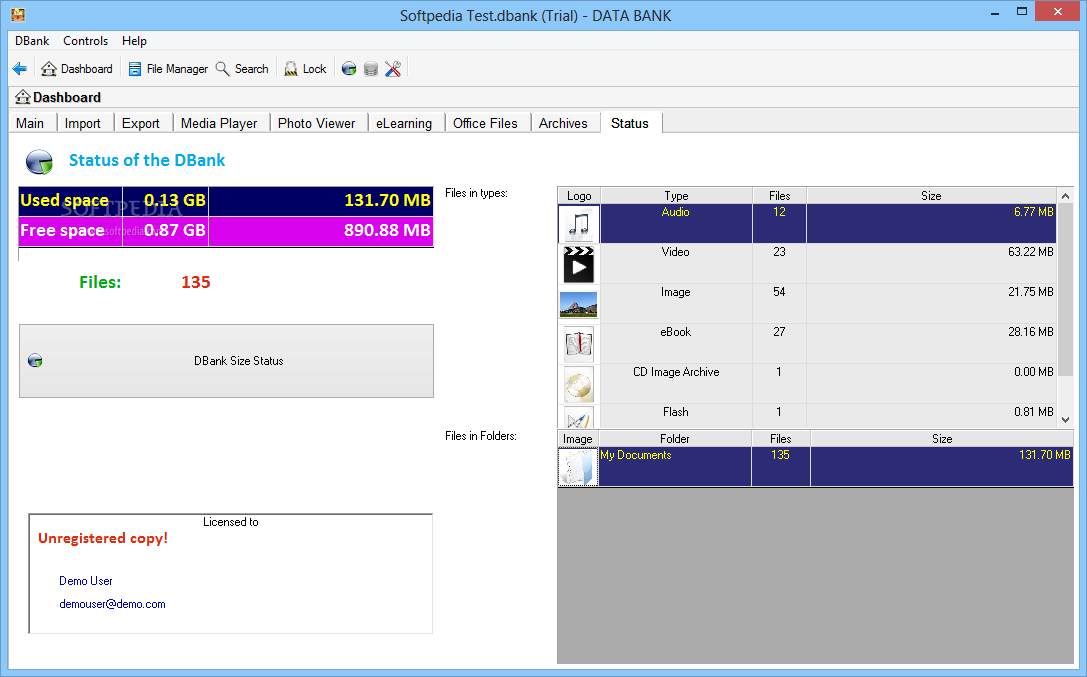Select the Flash type logo icon
This screenshot has height=677, width=1087.
point(578,416)
